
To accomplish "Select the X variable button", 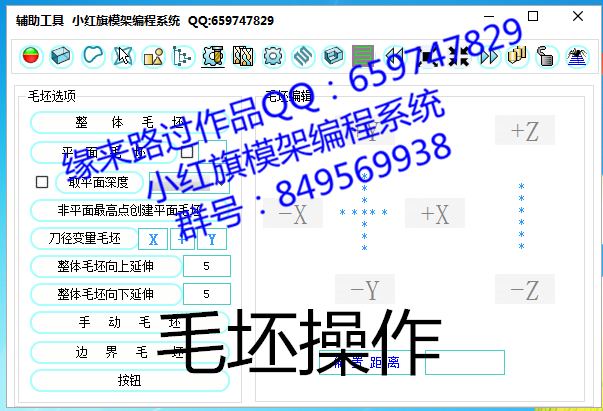I will (153, 239).
